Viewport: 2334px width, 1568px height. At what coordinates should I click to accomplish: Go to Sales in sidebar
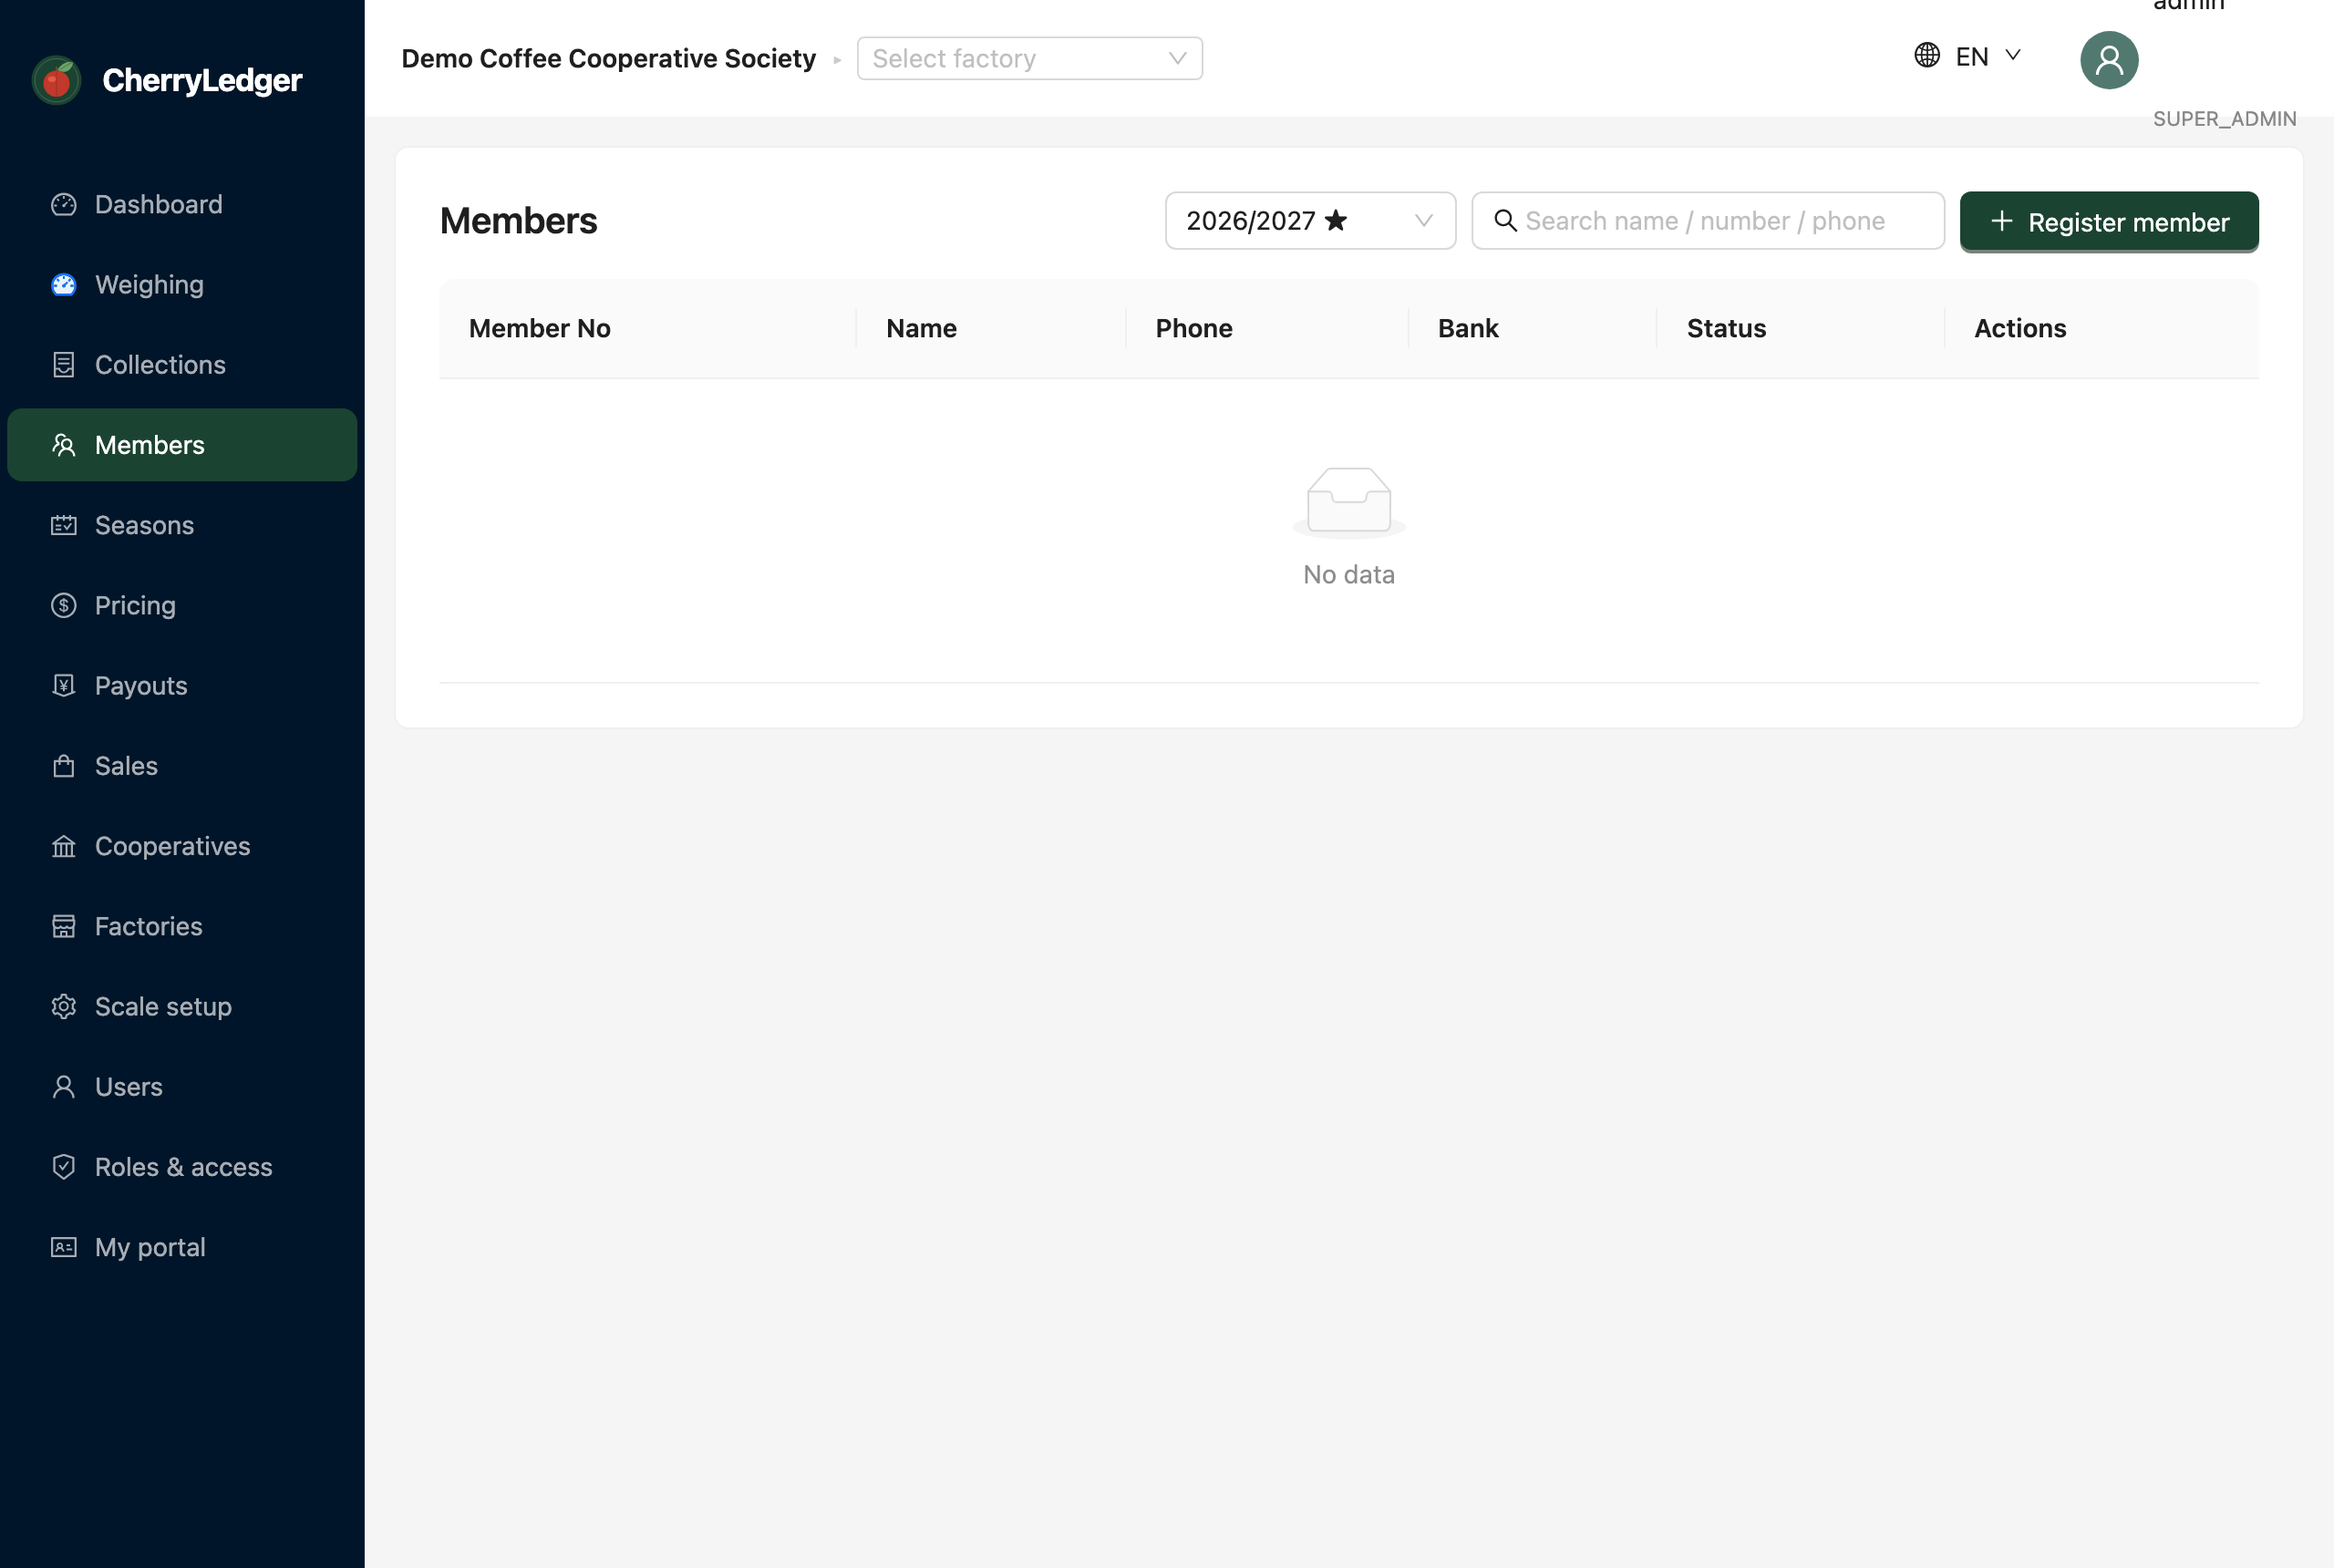pos(182,766)
